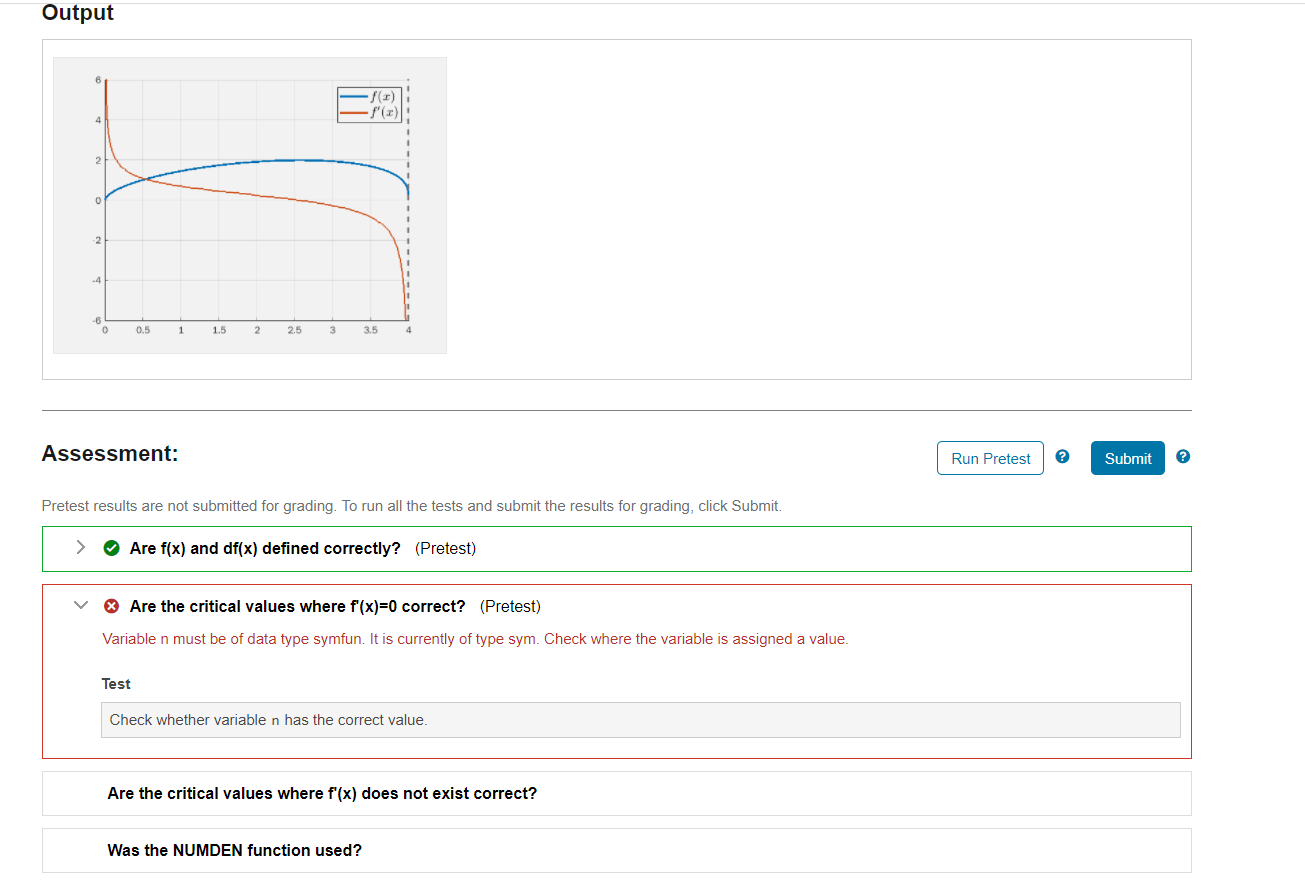Click the pretest results not submitted notice
Image resolution: width=1305 pixels, height=891 pixels.
(411, 506)
